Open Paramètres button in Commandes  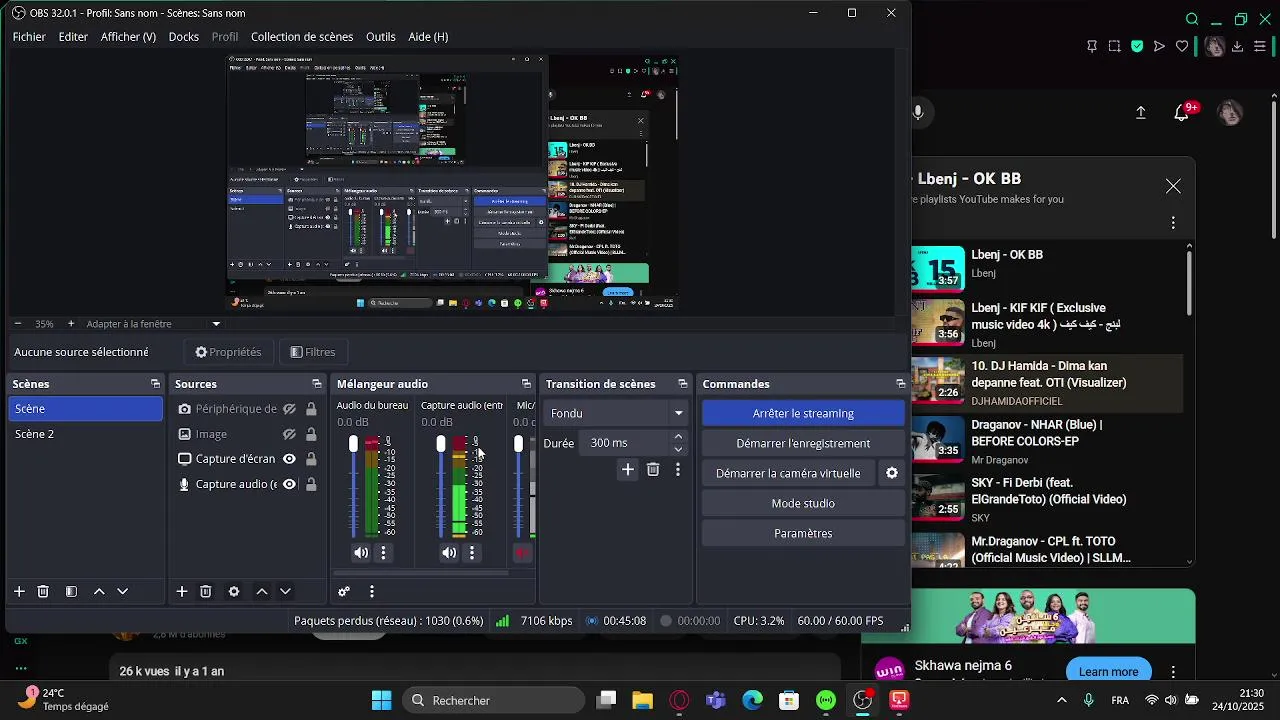tap(803, 534)
